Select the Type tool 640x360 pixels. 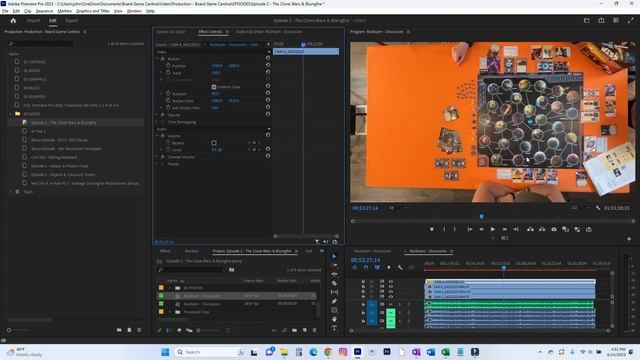click(334, 328)
